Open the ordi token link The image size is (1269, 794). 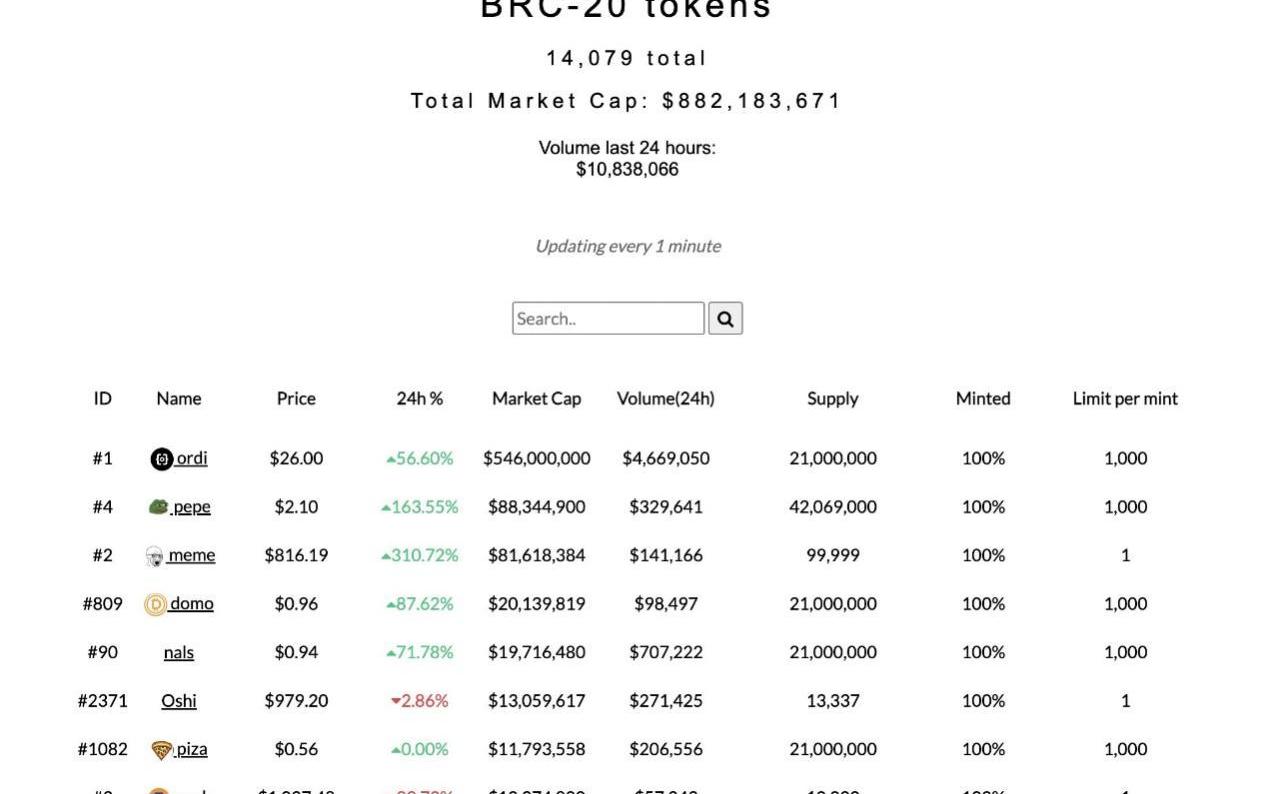(192, 458)
